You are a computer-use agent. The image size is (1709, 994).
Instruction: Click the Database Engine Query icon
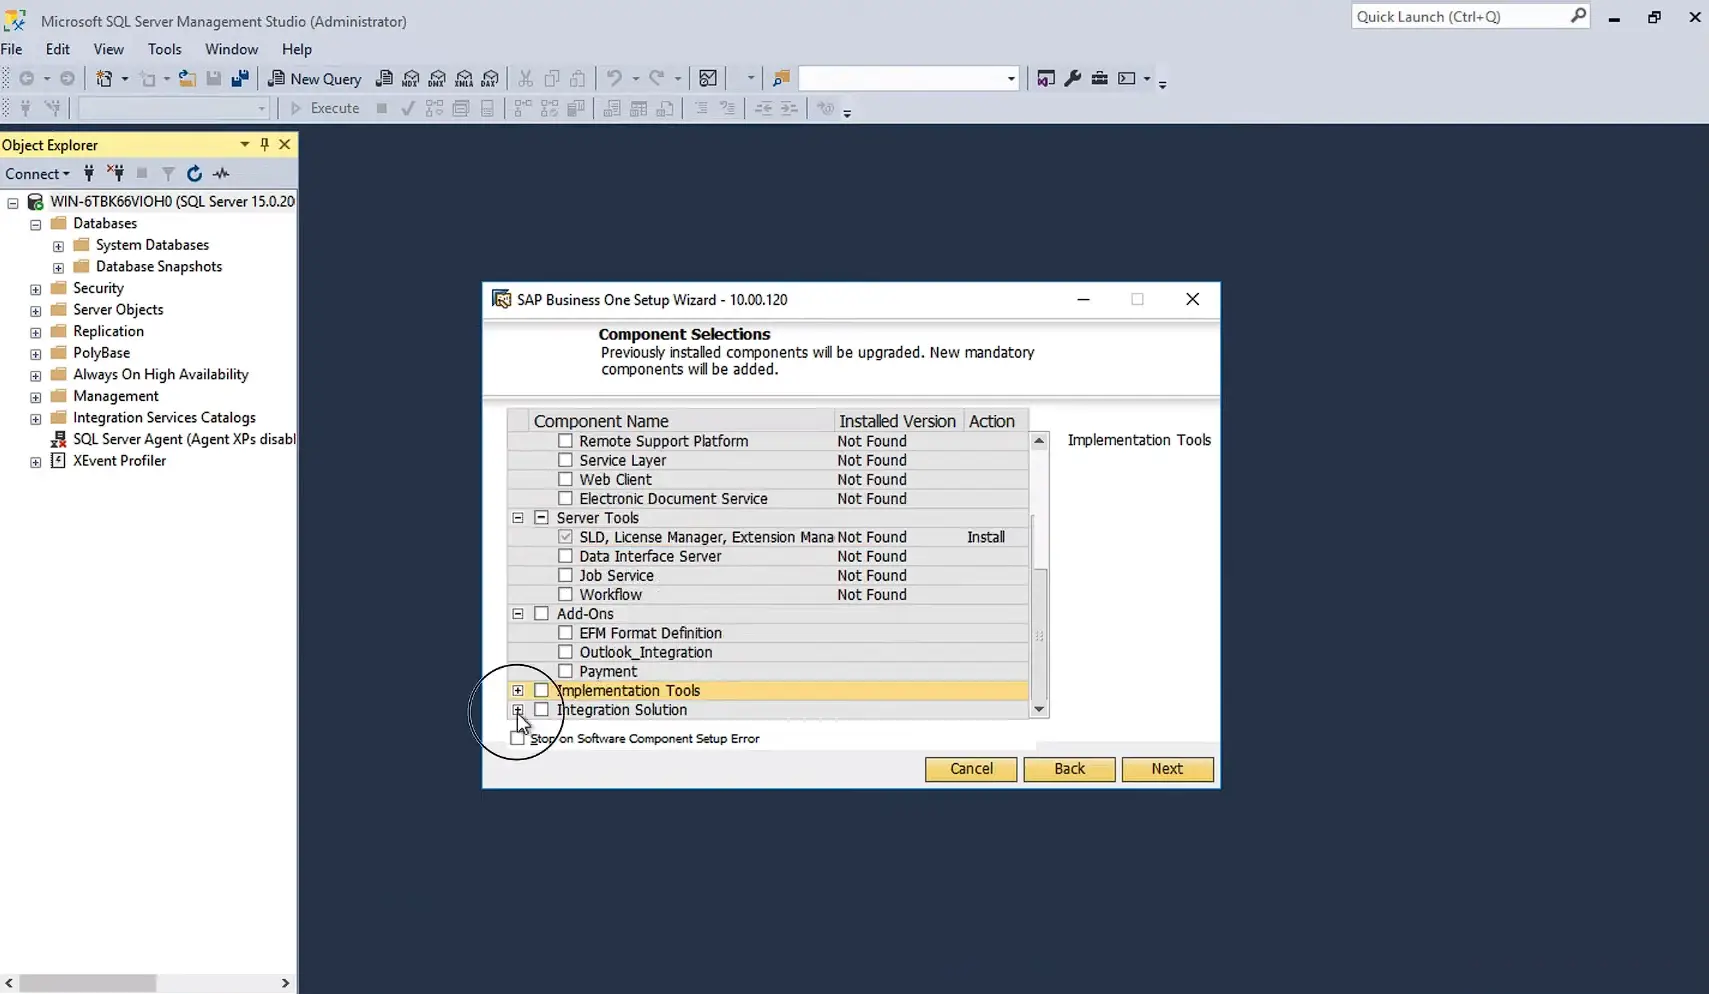point(384,78)
